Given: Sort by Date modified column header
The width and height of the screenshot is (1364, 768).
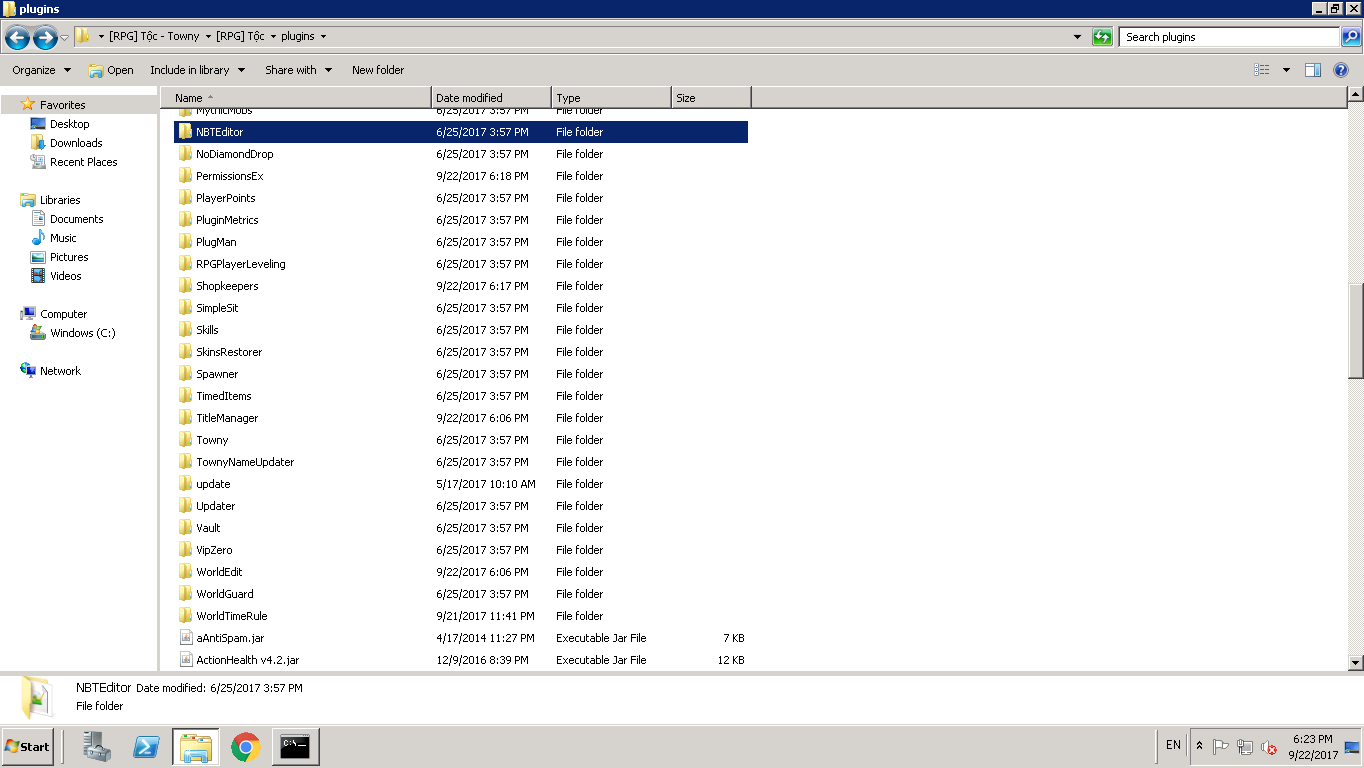Looking at the screenshot, I should pos(491,98).
